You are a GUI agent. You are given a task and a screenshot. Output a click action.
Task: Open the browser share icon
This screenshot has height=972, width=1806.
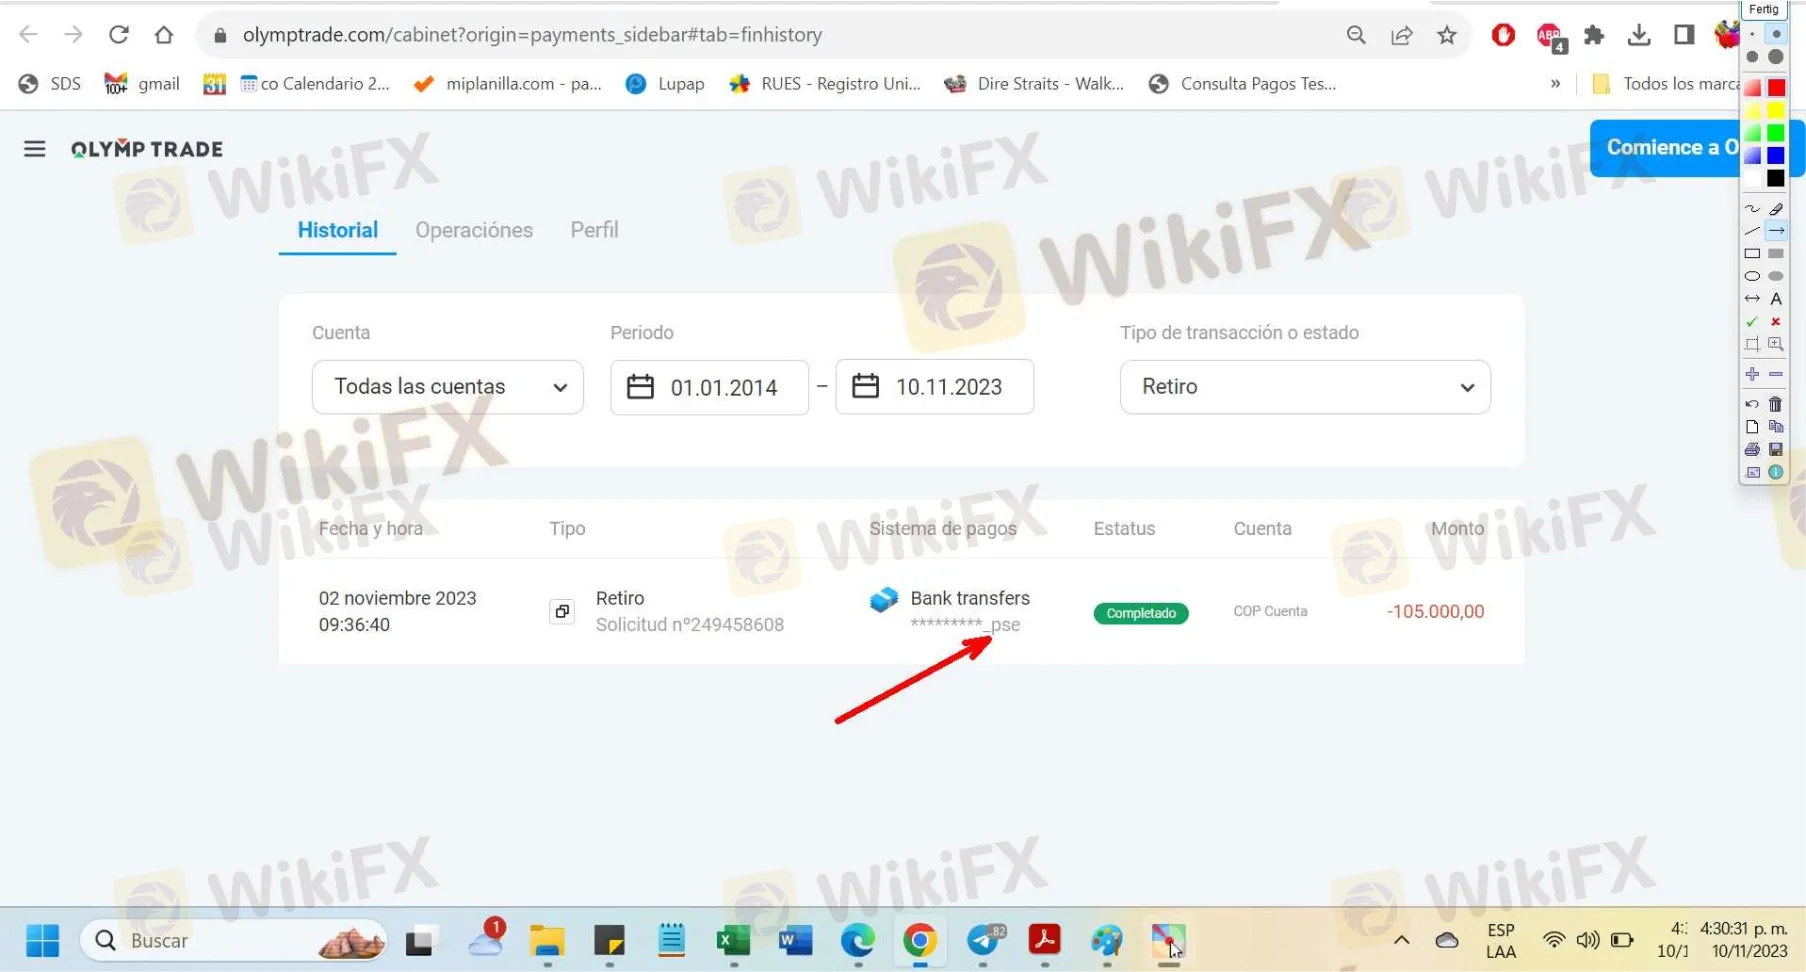click(1402, 35)
